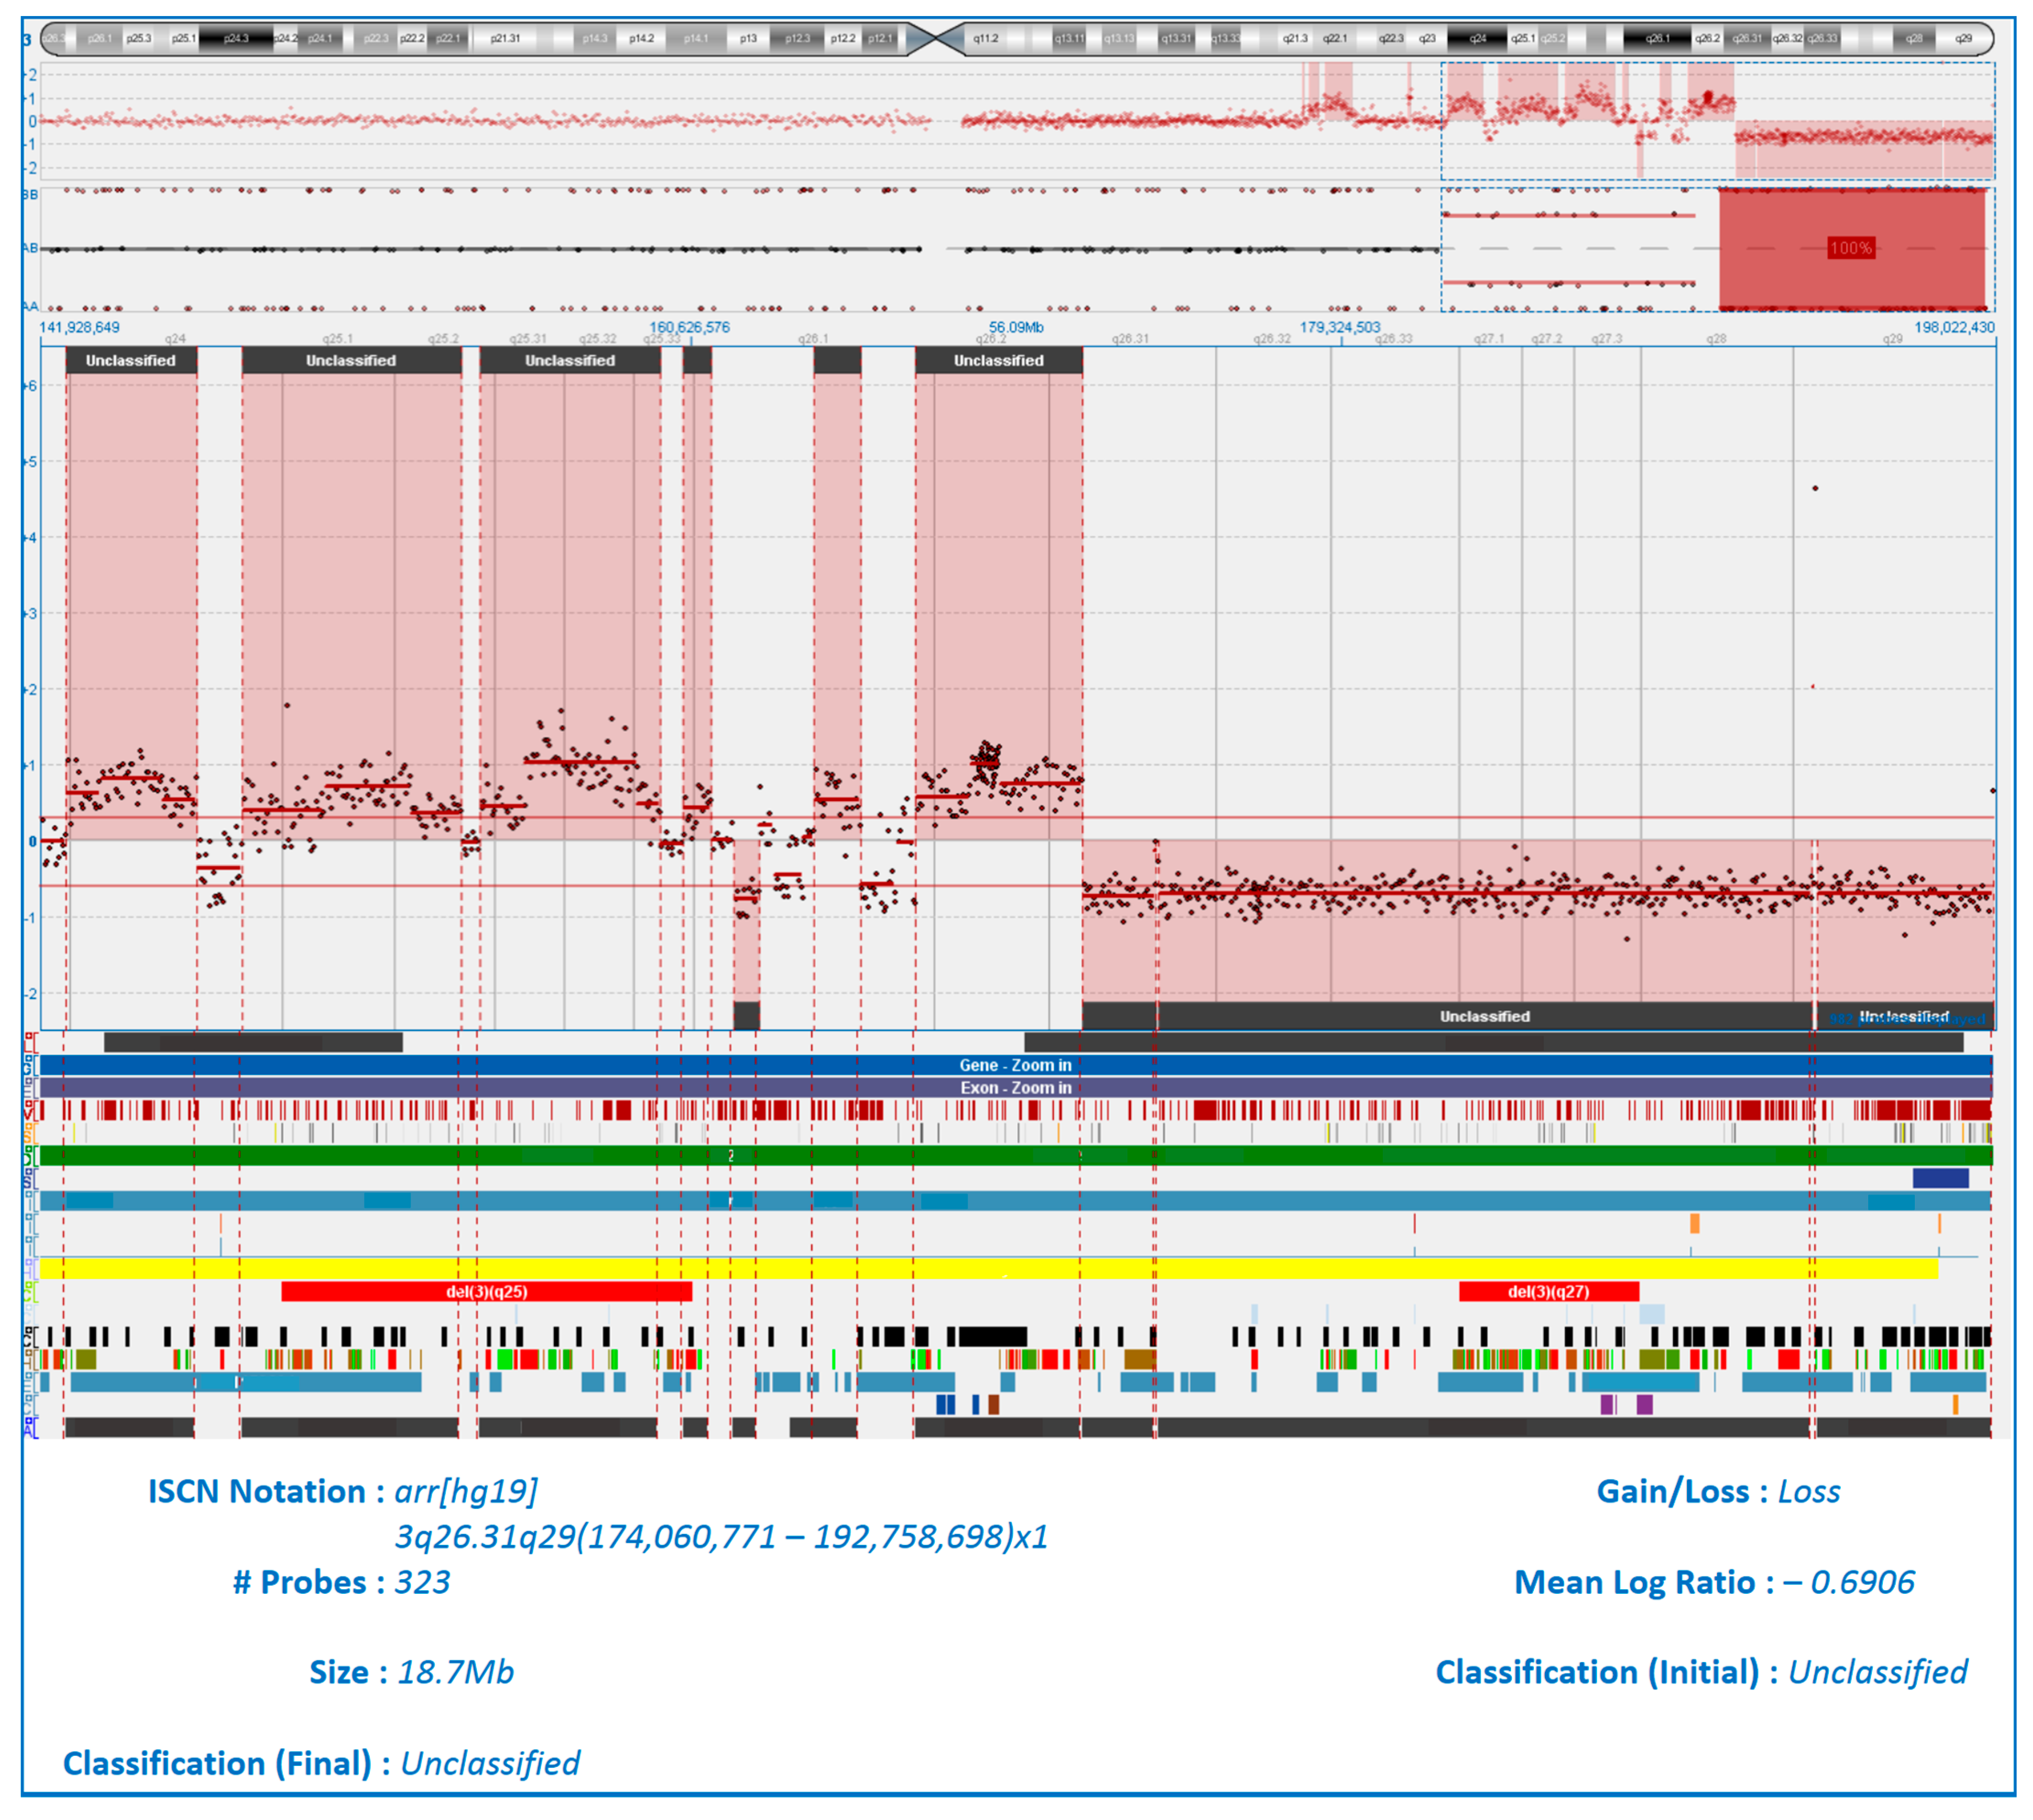Toggle the green D track box
This screenshot has height=1820, width=2033.
point(29,1149)
